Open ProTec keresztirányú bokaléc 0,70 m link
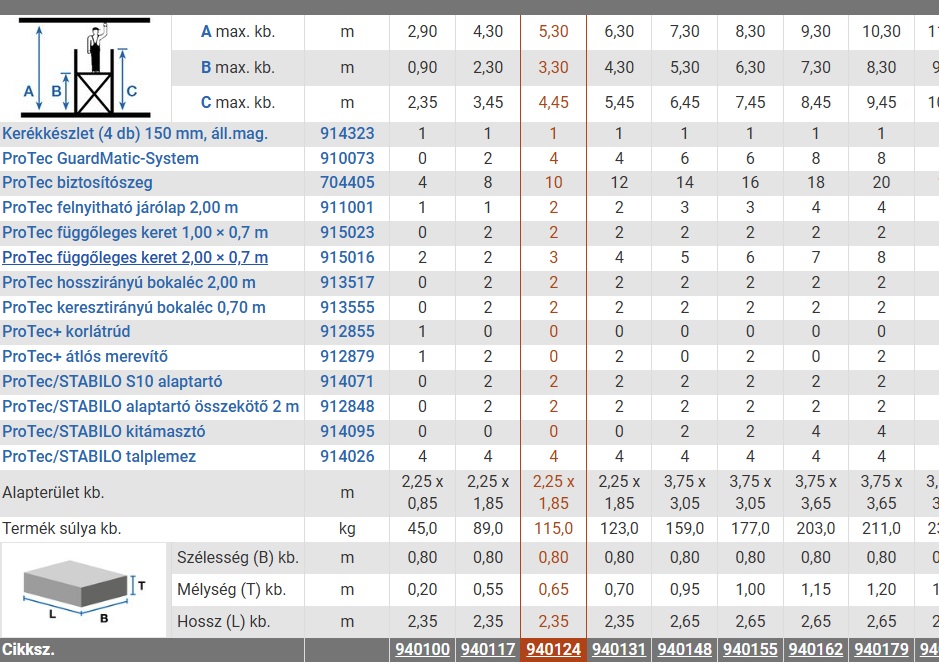Image resolution: width=939 pixels, height=662 pixels. click(134, 307)
